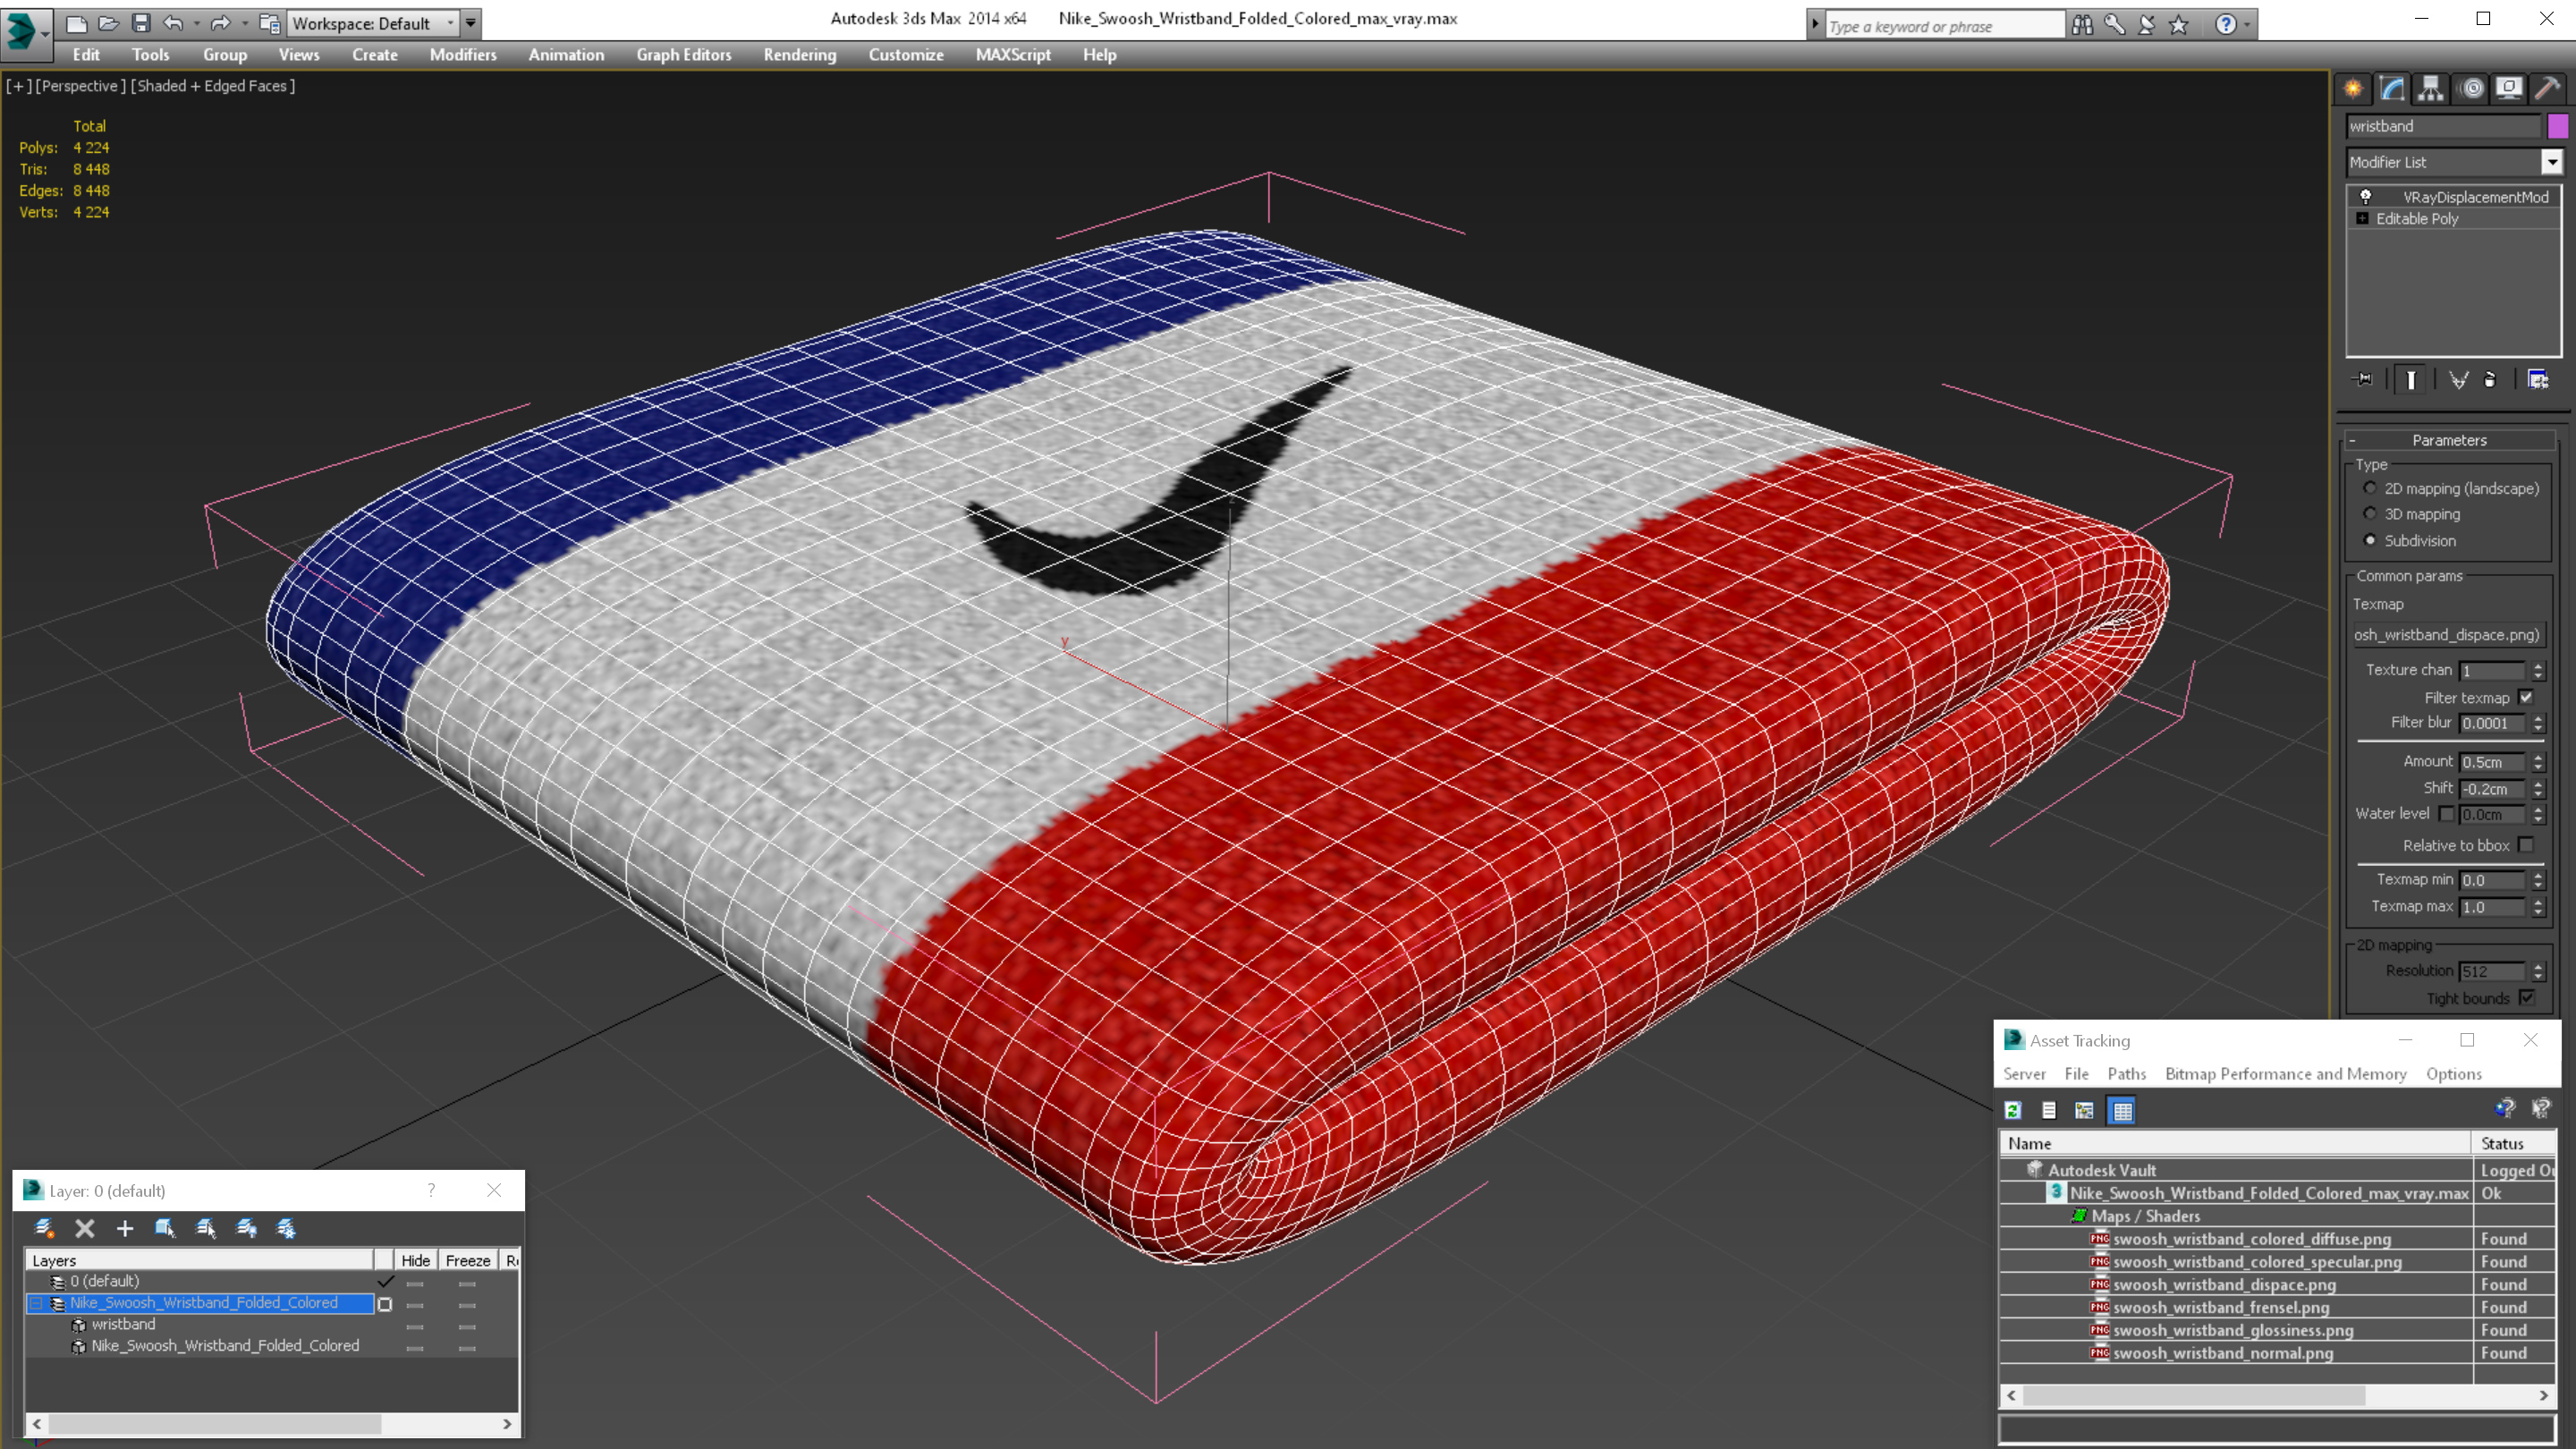Screen dimensions: 2576x1449
Task: Open the Rendering menu
Action: (x=800, y=55)
